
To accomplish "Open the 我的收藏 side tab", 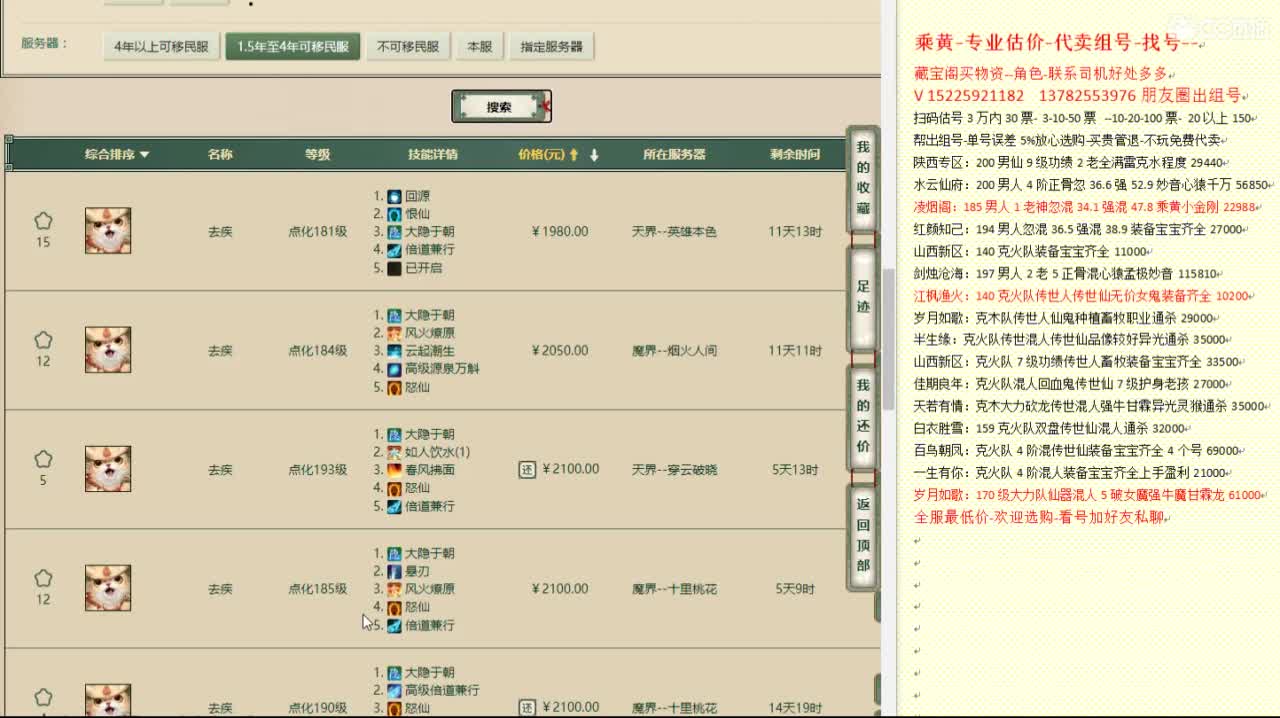I will pos(862,178).
